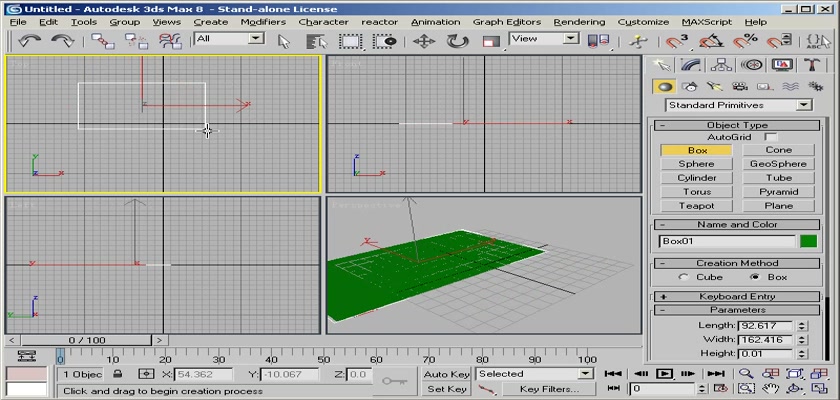The image size is (840, 400).
Task: Click the Torus primitive button
Action: [696, 192]
